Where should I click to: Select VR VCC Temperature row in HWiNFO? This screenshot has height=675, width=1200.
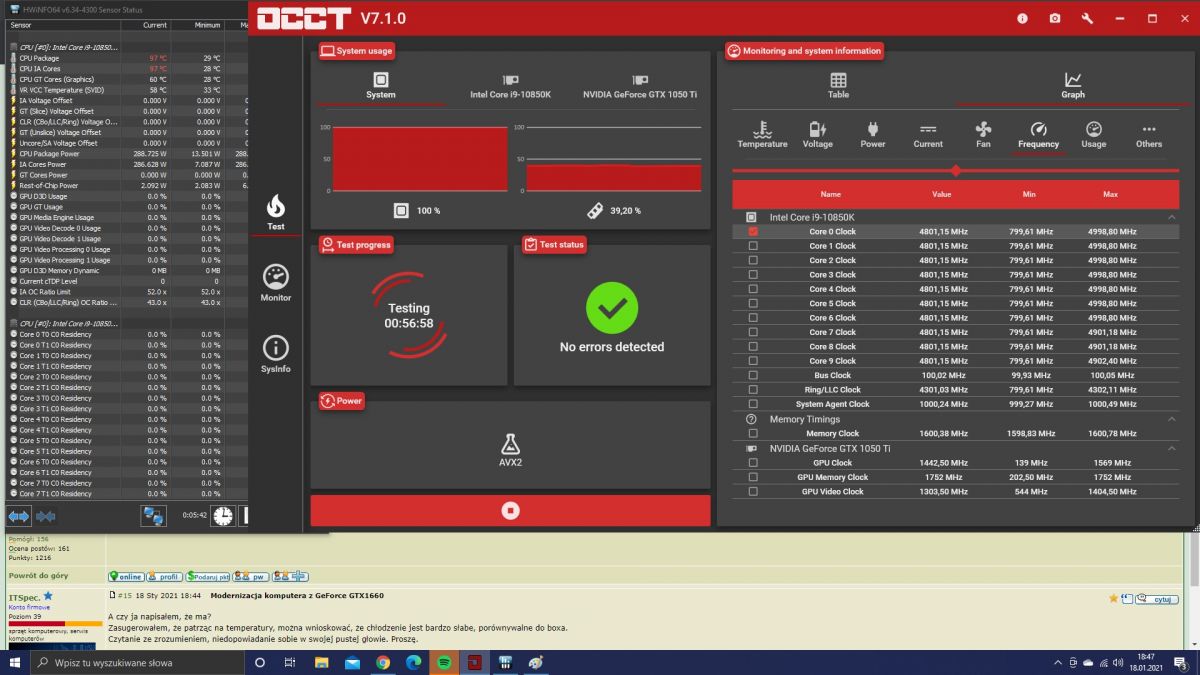pyautogui.click(x=128, y=90)
